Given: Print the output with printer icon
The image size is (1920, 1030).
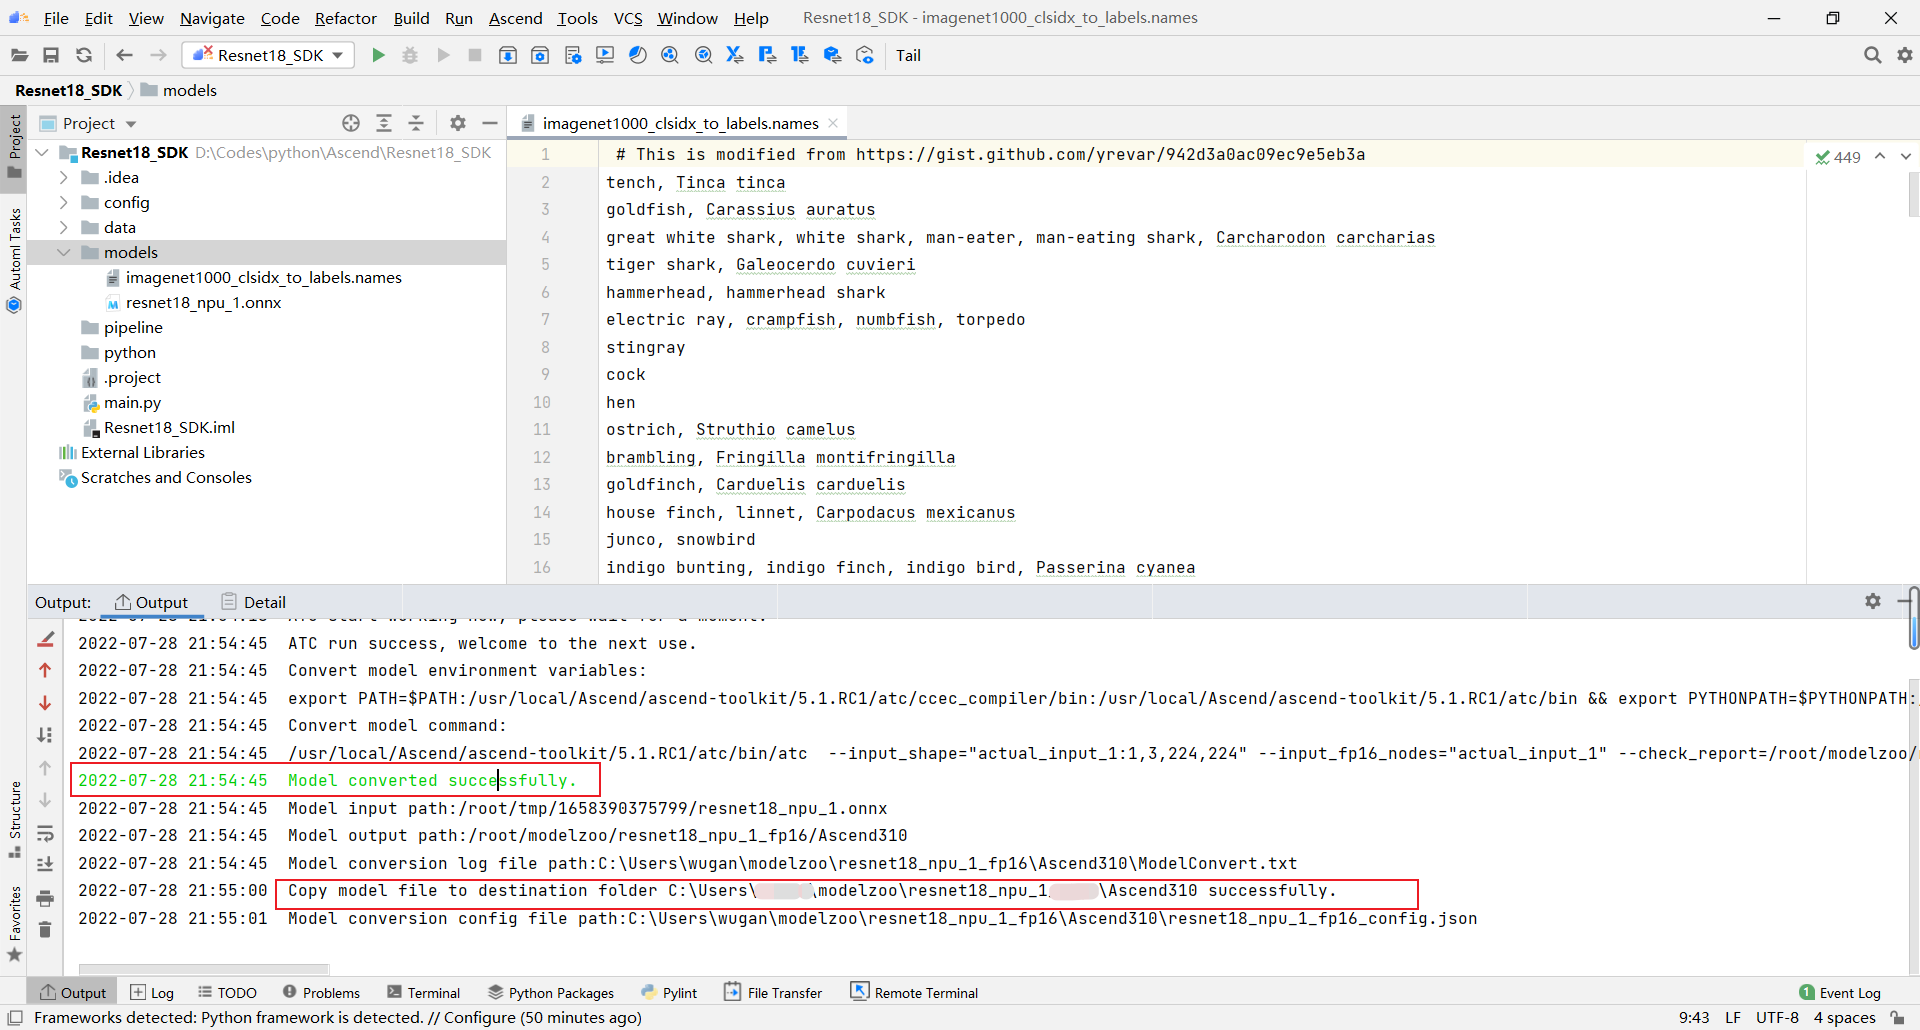Looking at the screenshot, I should pos(45,898).
